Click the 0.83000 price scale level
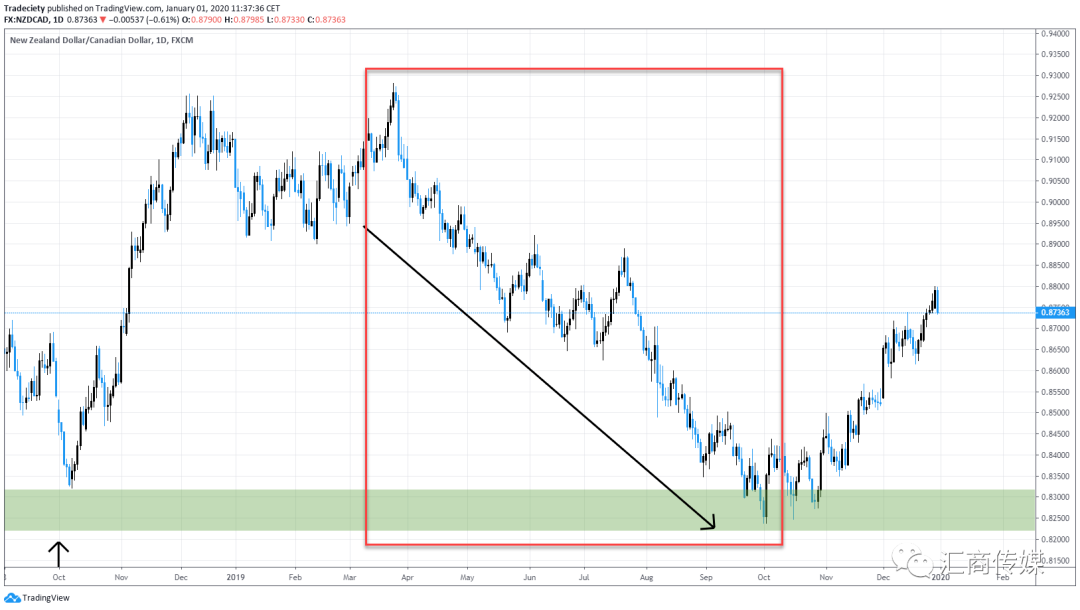This screenshot has width=1080, height=610. click(x=1055, y=497)
